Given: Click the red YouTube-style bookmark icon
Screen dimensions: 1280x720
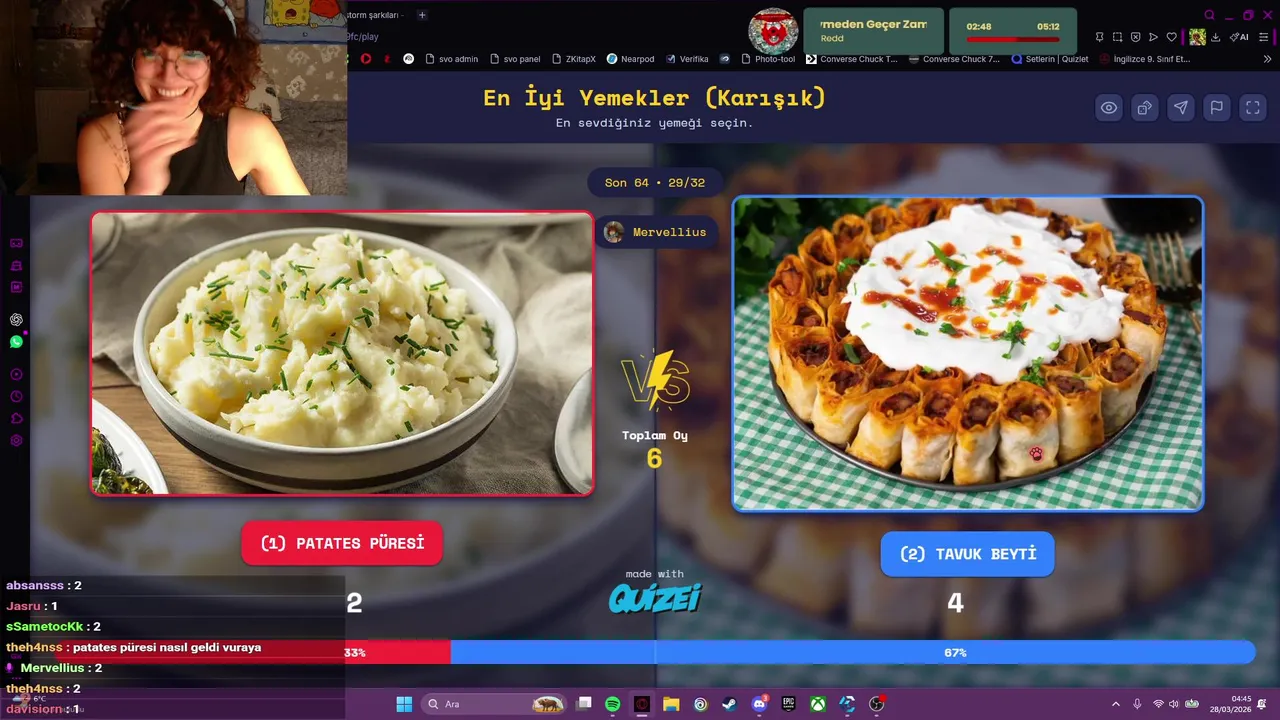Looking at the screenshot, I should (x=365, y=59).
